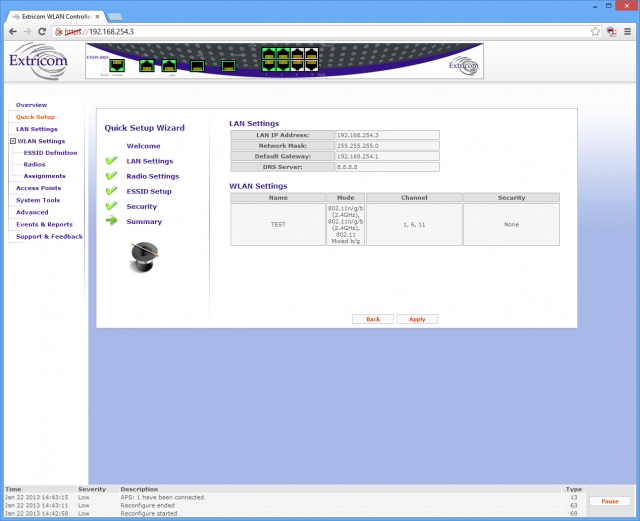
Task: Open WLAN Settings in the sidebar
Action: [41, 141]
